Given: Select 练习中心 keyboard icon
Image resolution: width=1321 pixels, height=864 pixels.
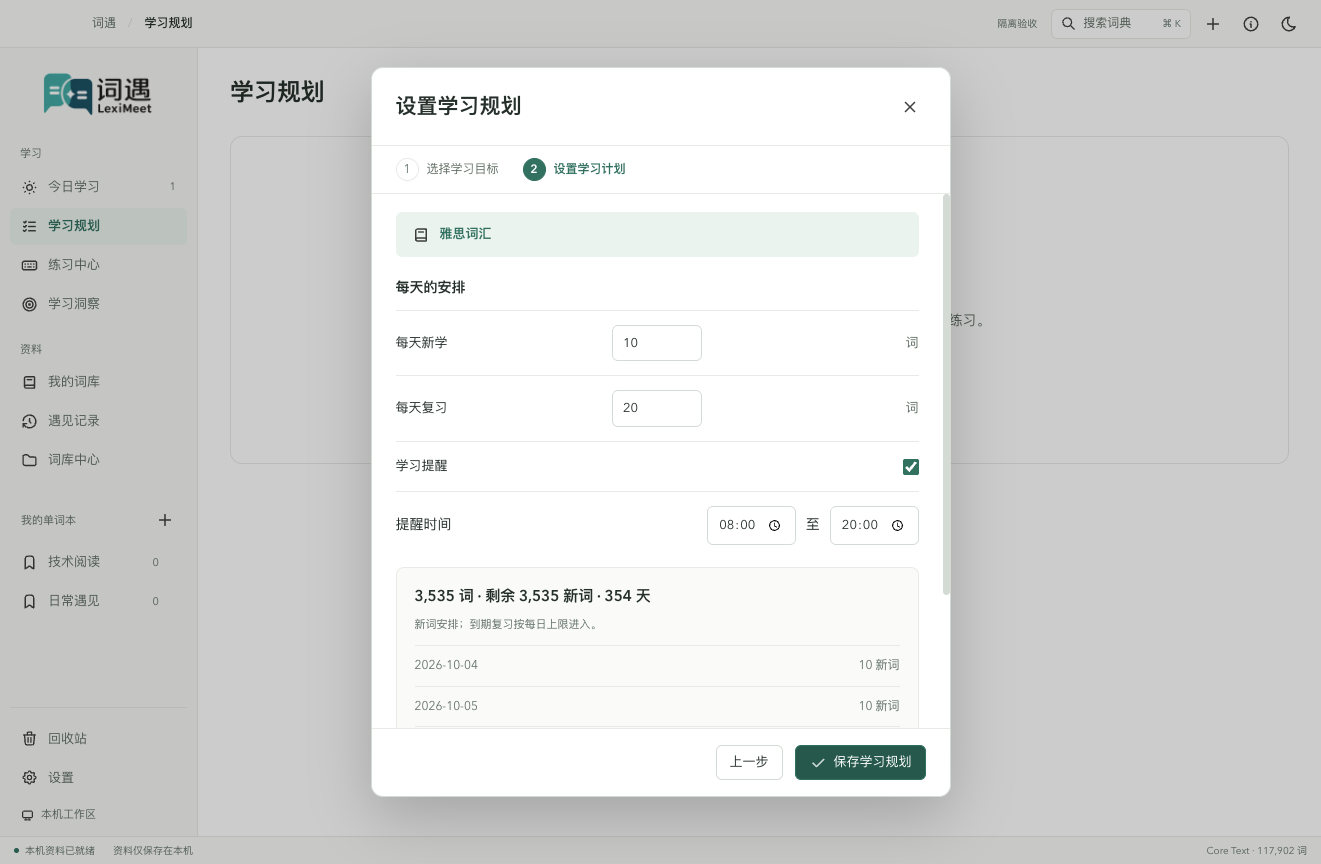Looking at the screenshot, I should [29, 265].
